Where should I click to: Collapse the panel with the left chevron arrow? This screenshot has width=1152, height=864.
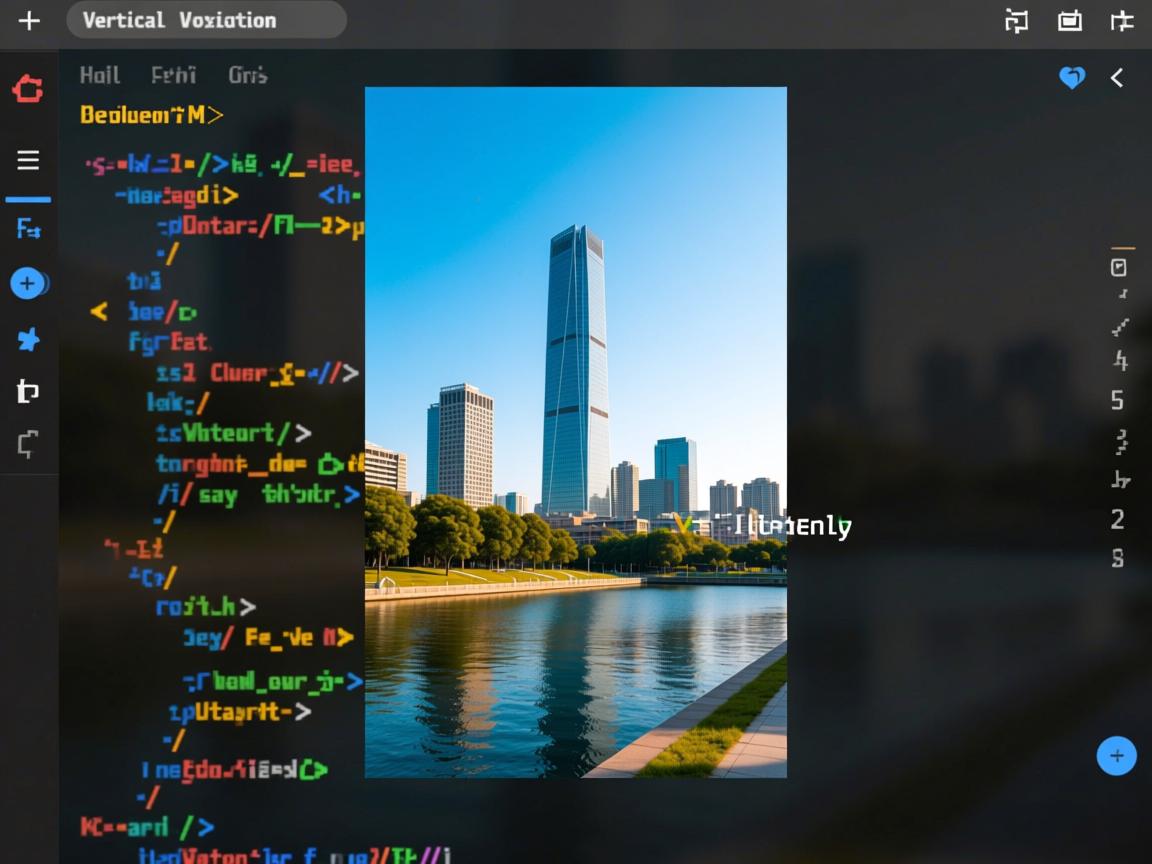tap(1117, 78)
